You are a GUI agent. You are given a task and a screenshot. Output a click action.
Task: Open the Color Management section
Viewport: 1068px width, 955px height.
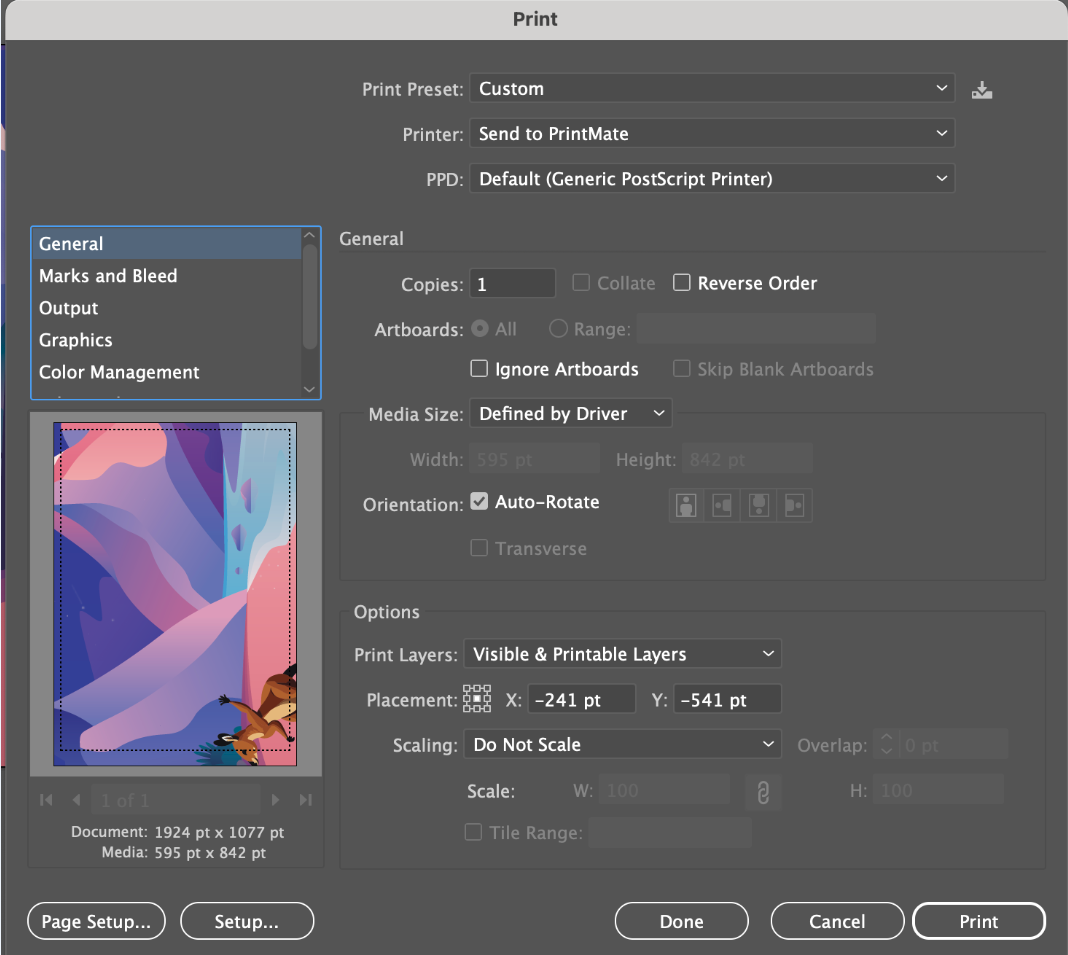(118, 372)
